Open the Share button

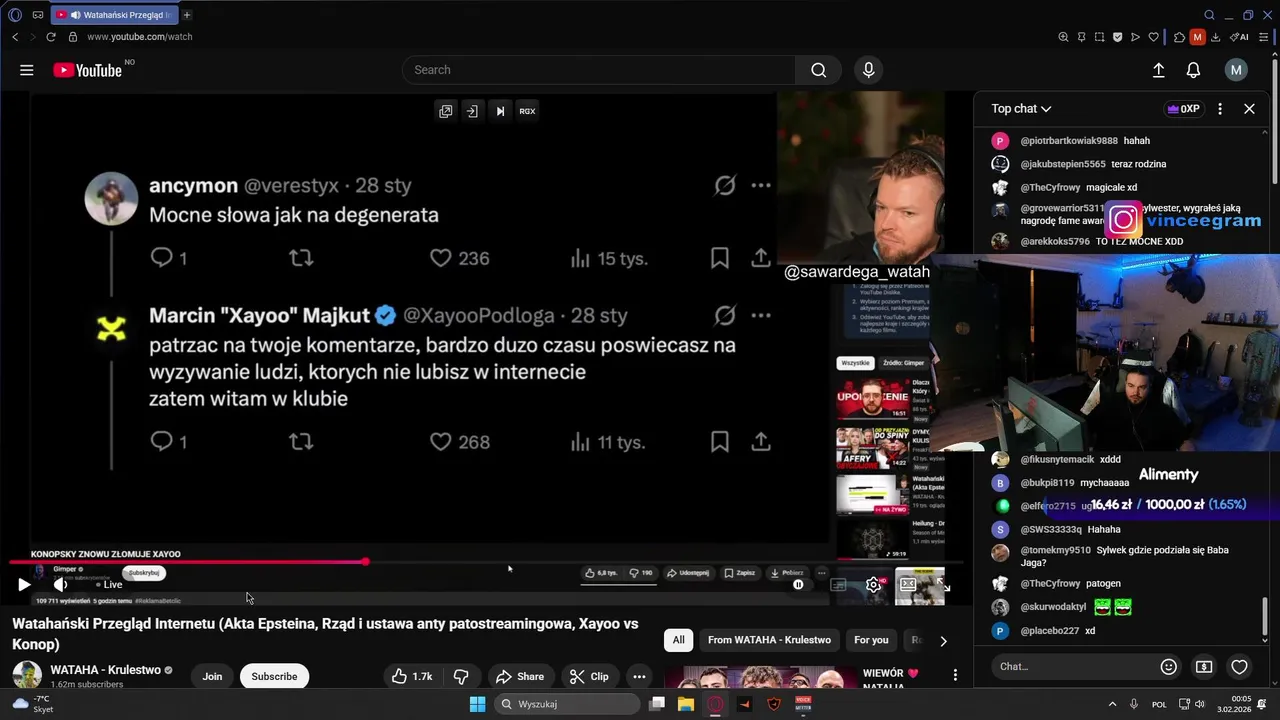(x=520, y=676)
